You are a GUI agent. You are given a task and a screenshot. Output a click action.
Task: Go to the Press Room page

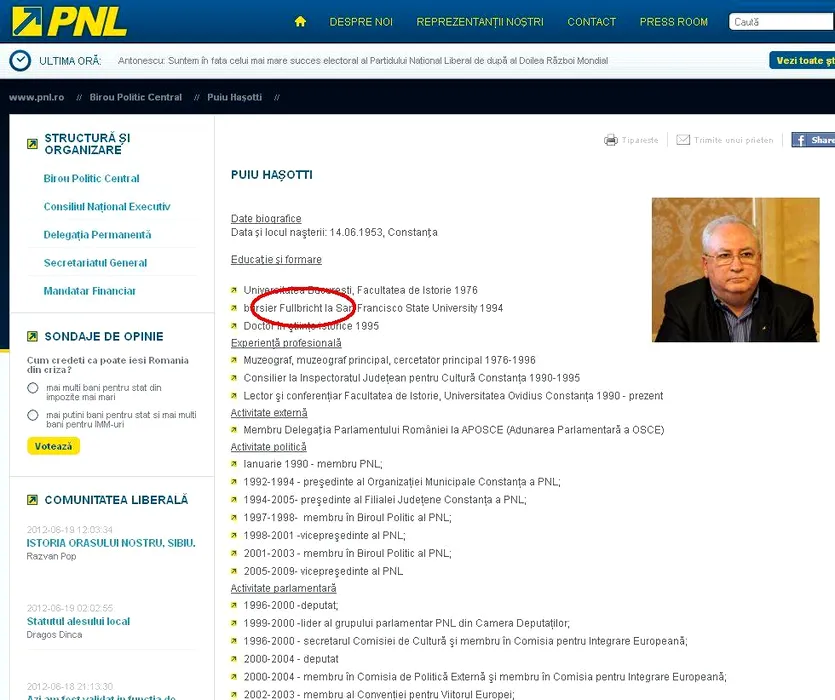click(x=673, y=22)
